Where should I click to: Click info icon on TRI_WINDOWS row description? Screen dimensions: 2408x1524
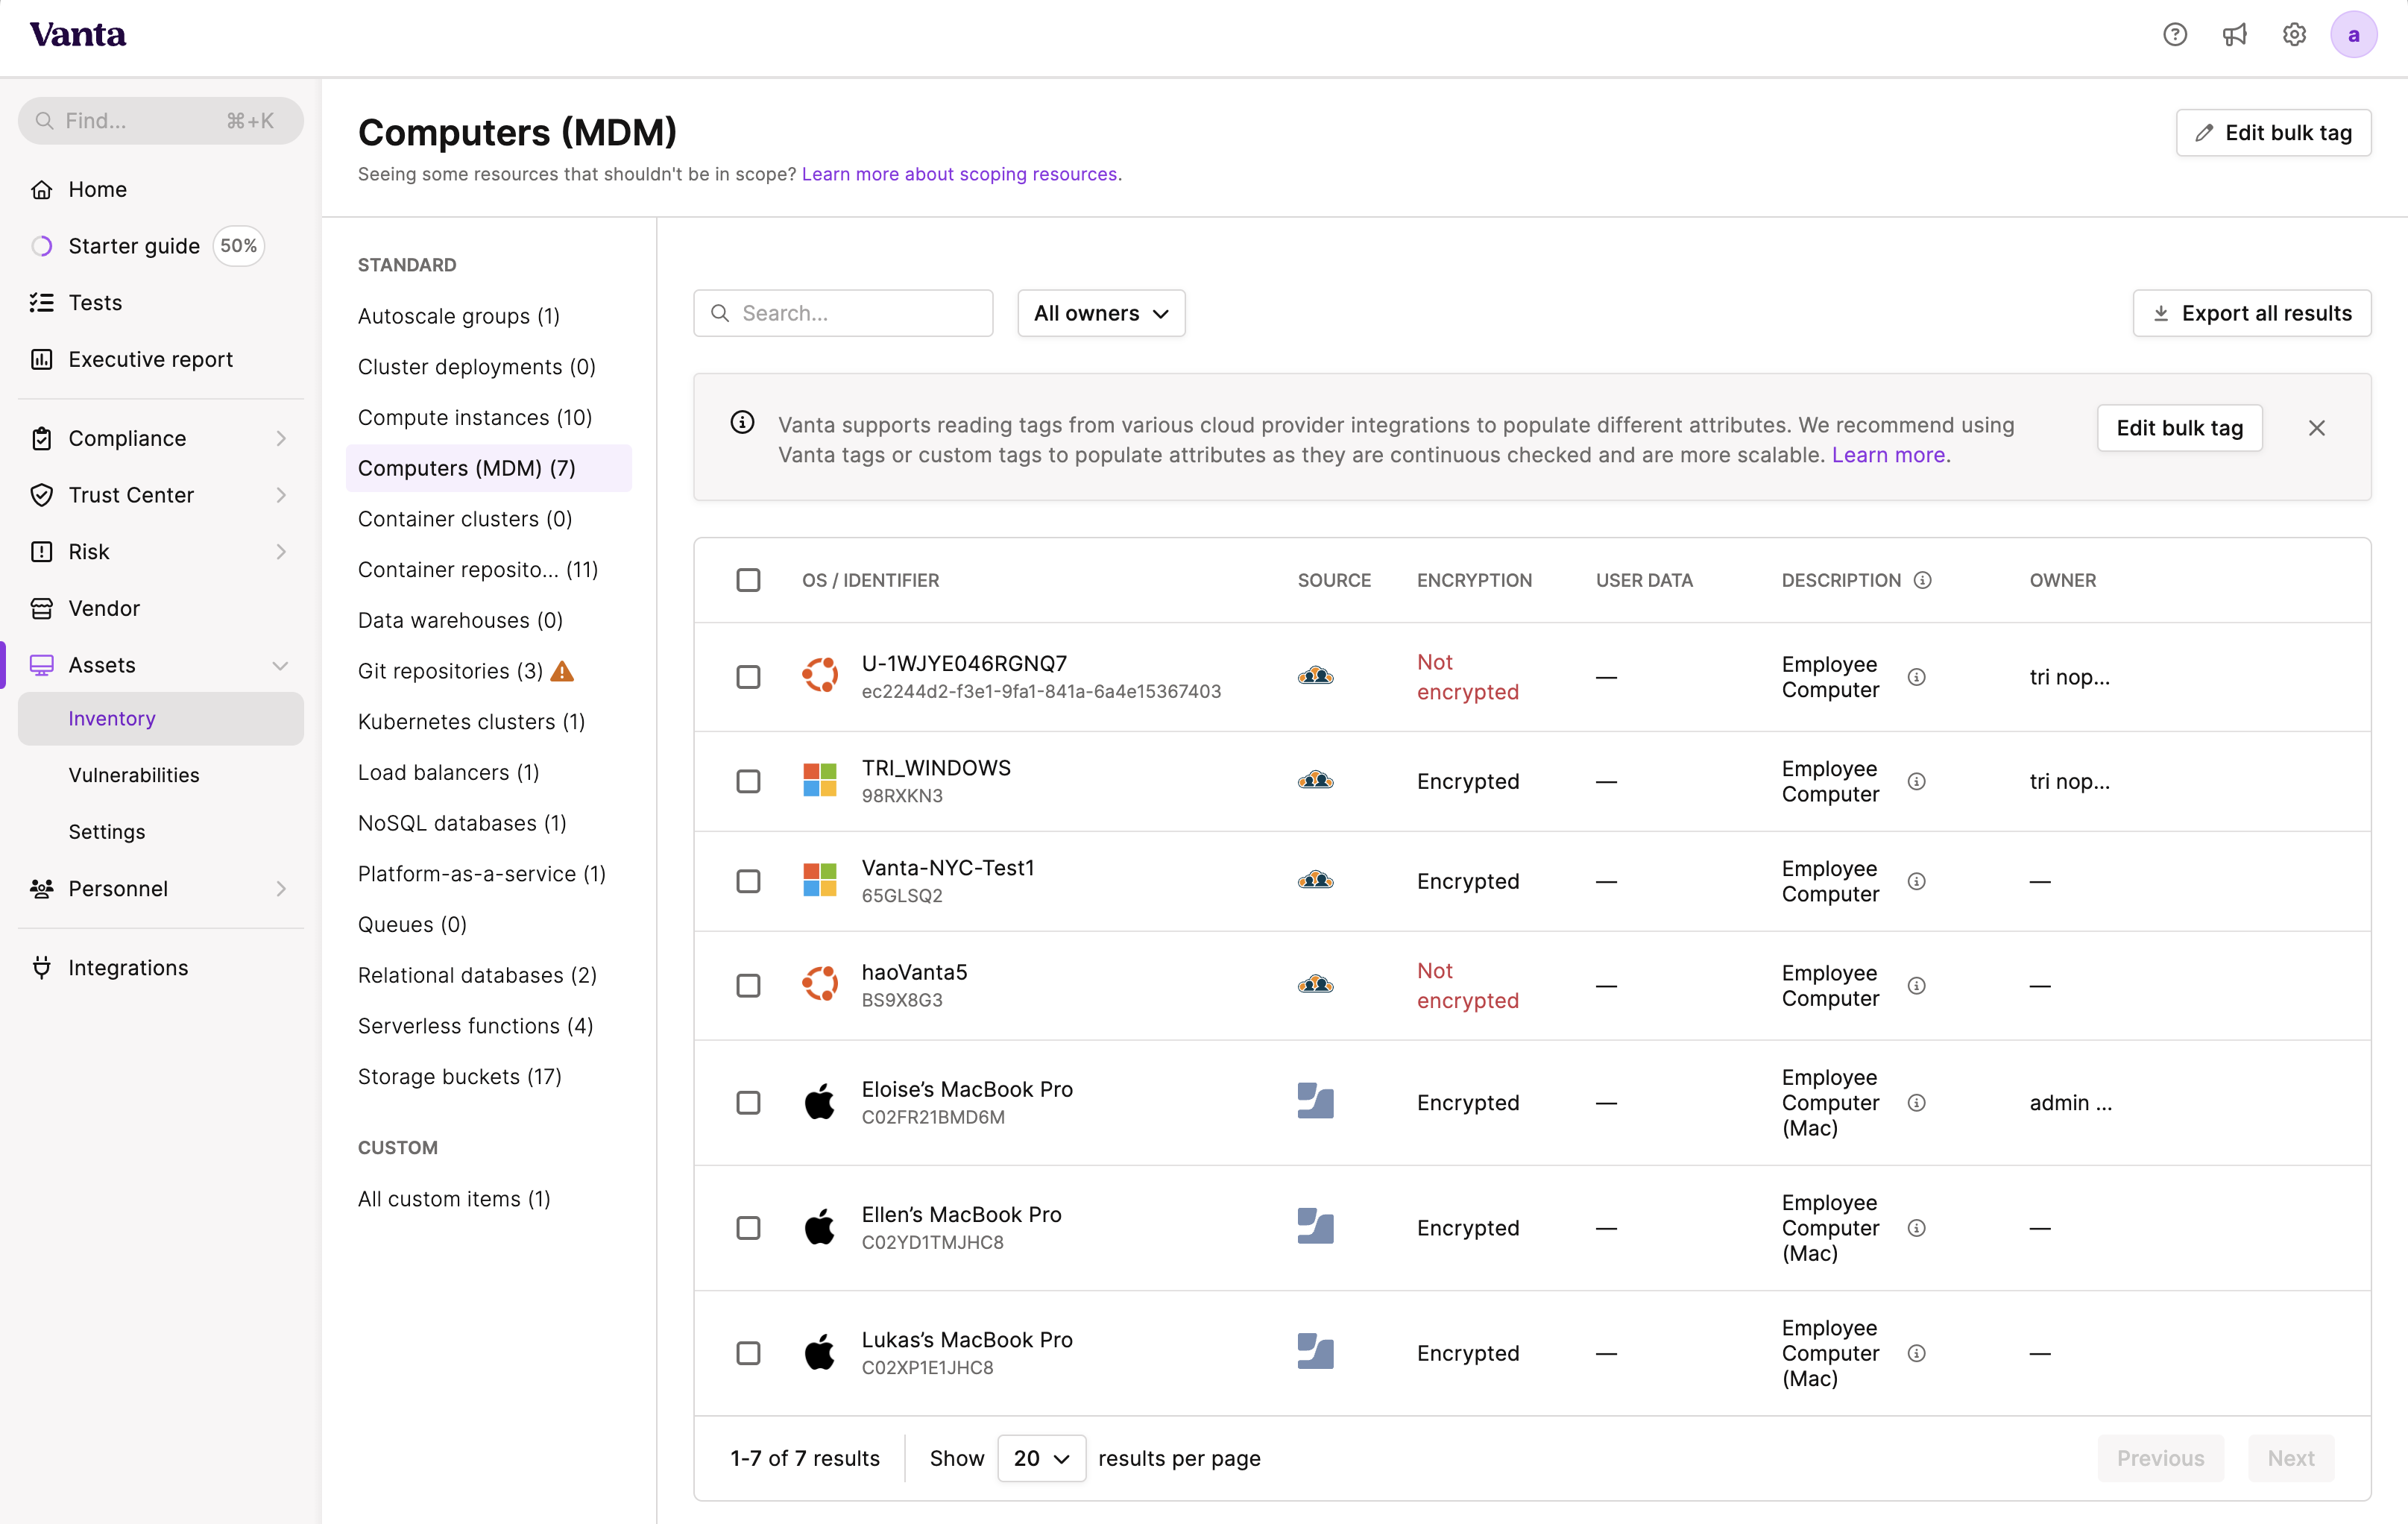pyautogui.click(x=1916, y=781)
